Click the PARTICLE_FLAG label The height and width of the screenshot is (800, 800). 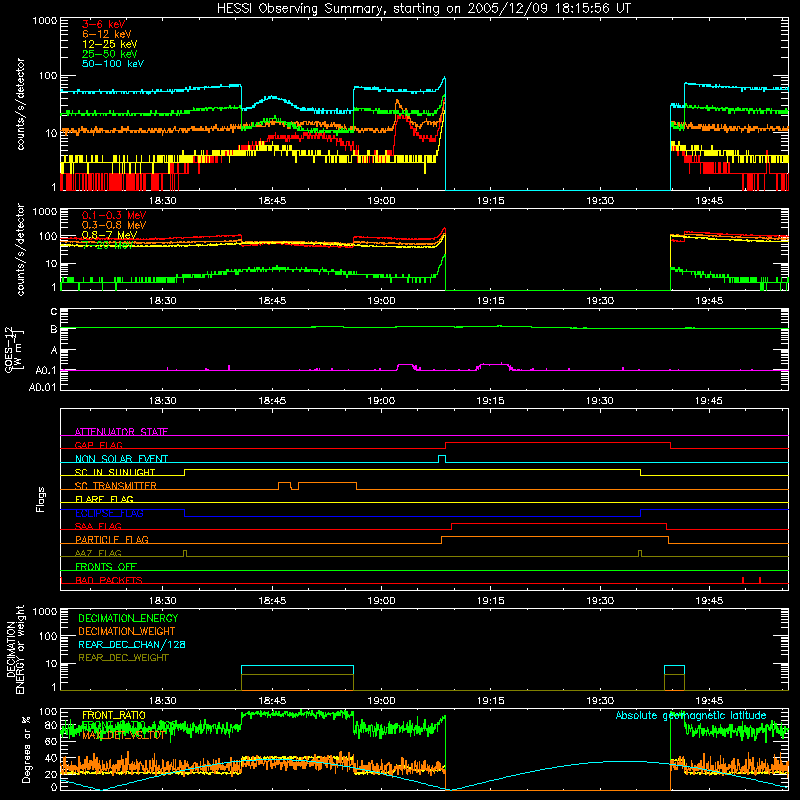pyautogui.click(x=112, y=539)
